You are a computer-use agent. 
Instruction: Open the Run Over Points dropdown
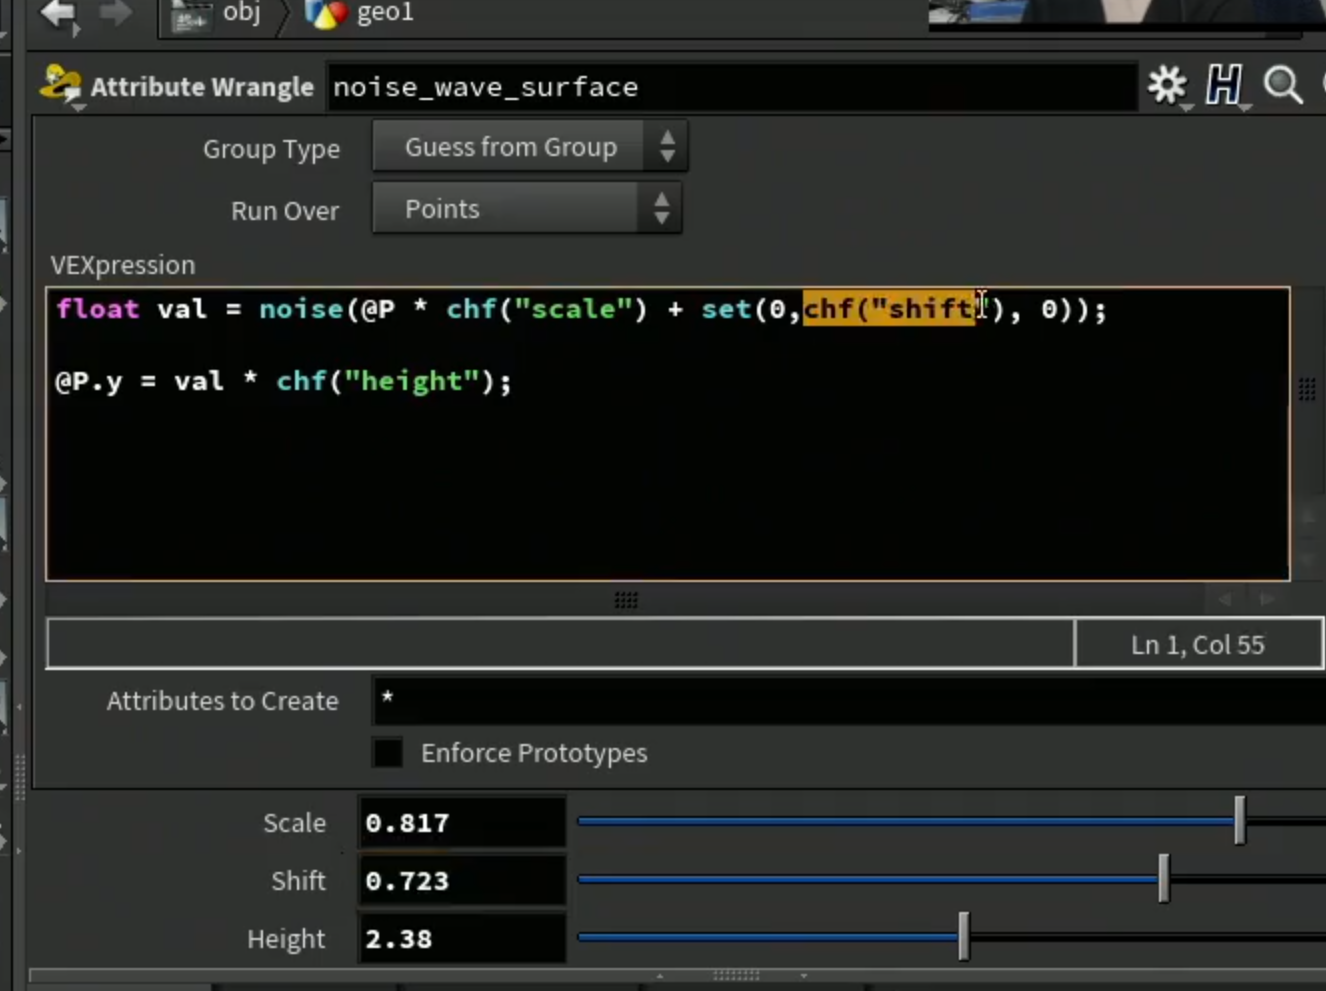click(x=527, y=209)
